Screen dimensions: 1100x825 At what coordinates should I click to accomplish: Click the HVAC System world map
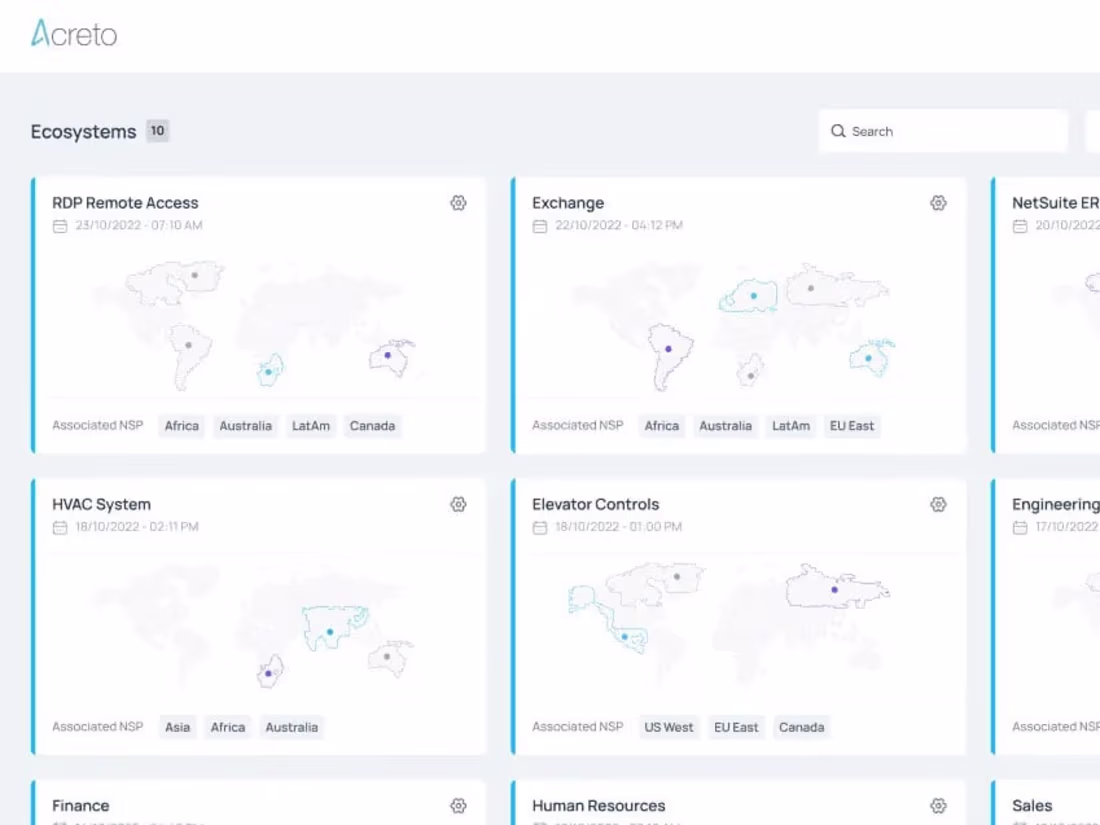pos(256,626)
